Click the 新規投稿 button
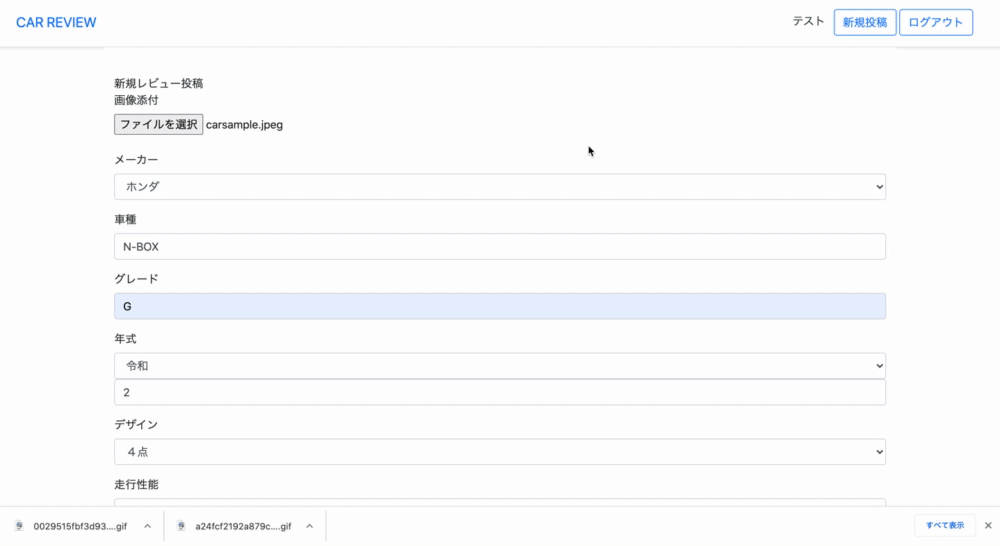 pos(865,22)
